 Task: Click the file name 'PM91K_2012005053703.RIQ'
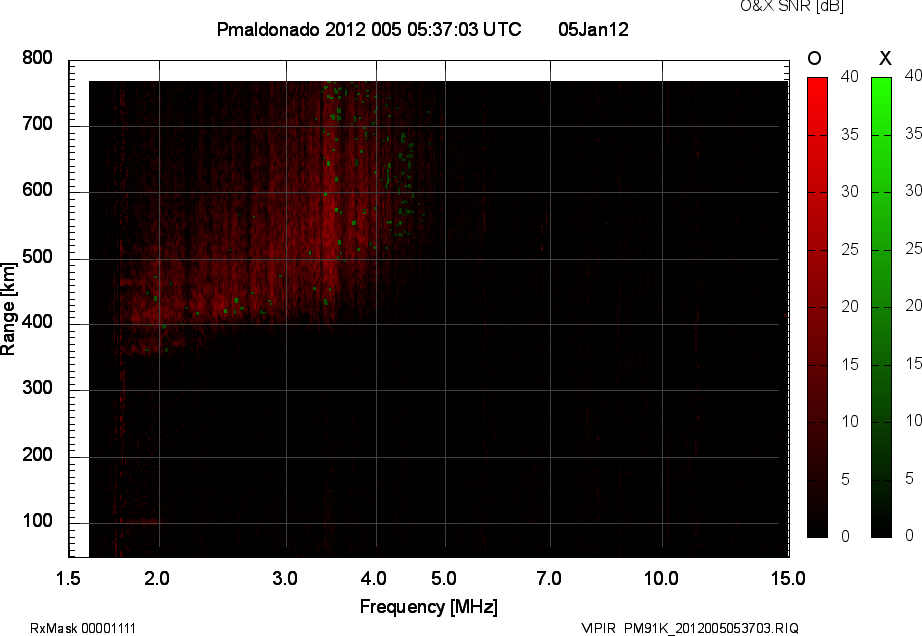pyautogui.click(x=711, y=628)
